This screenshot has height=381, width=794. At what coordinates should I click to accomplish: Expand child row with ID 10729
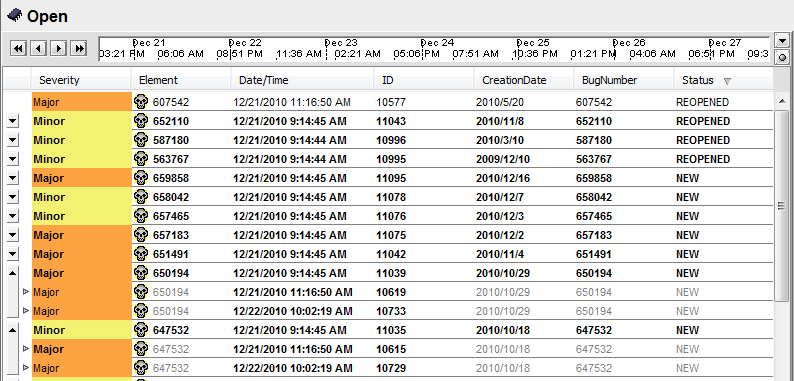point(26,368)
